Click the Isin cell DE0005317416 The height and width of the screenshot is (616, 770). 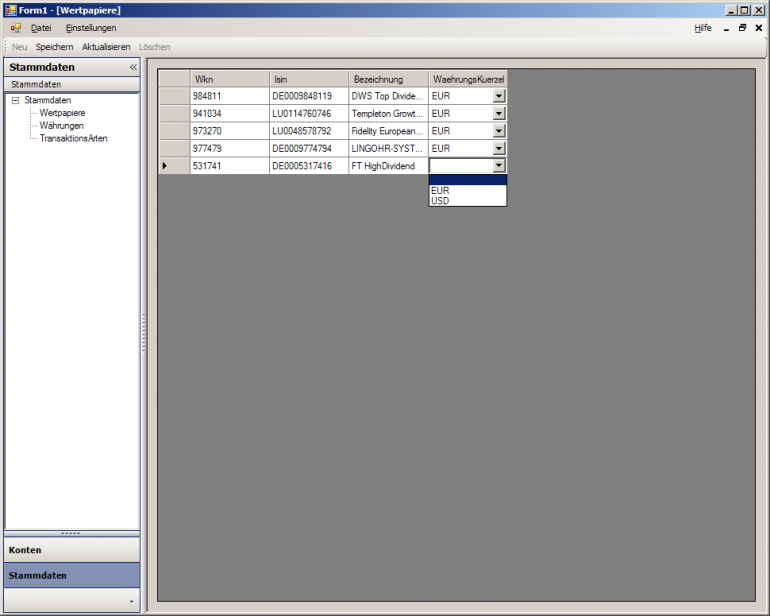(309, 166)
